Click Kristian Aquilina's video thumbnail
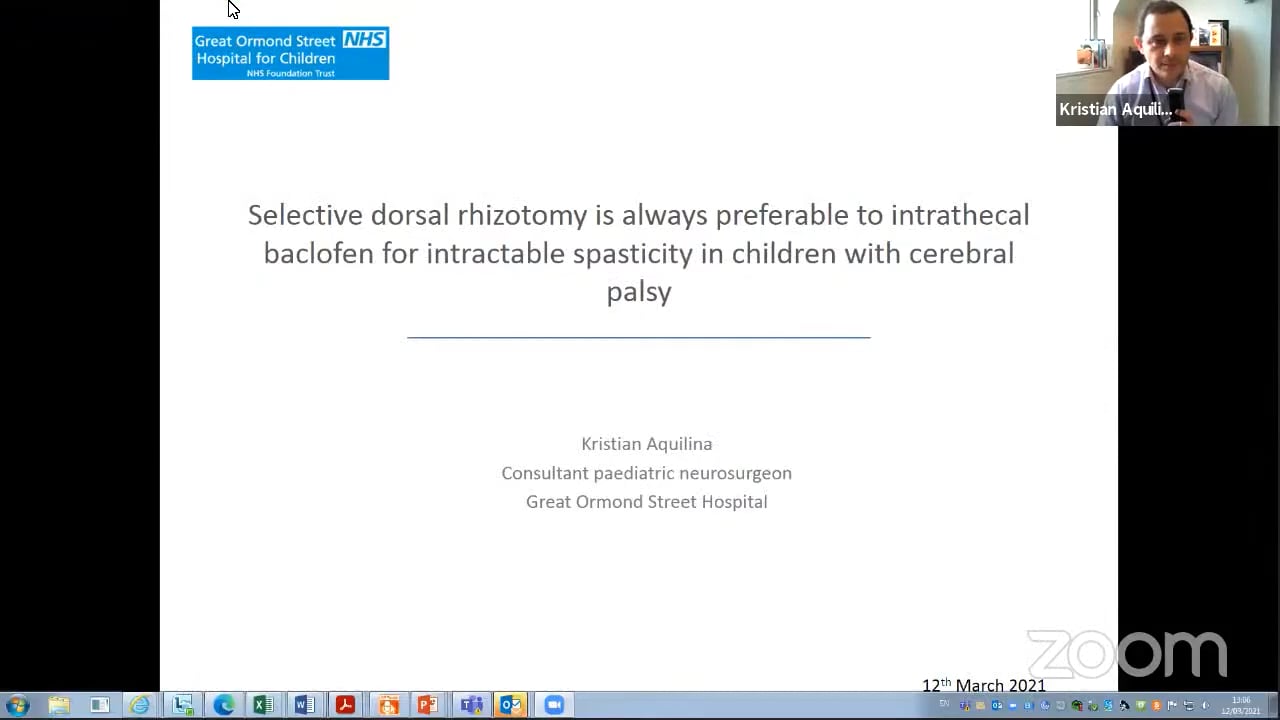This screenshot has width=1280, height=720. [1167, 62]
